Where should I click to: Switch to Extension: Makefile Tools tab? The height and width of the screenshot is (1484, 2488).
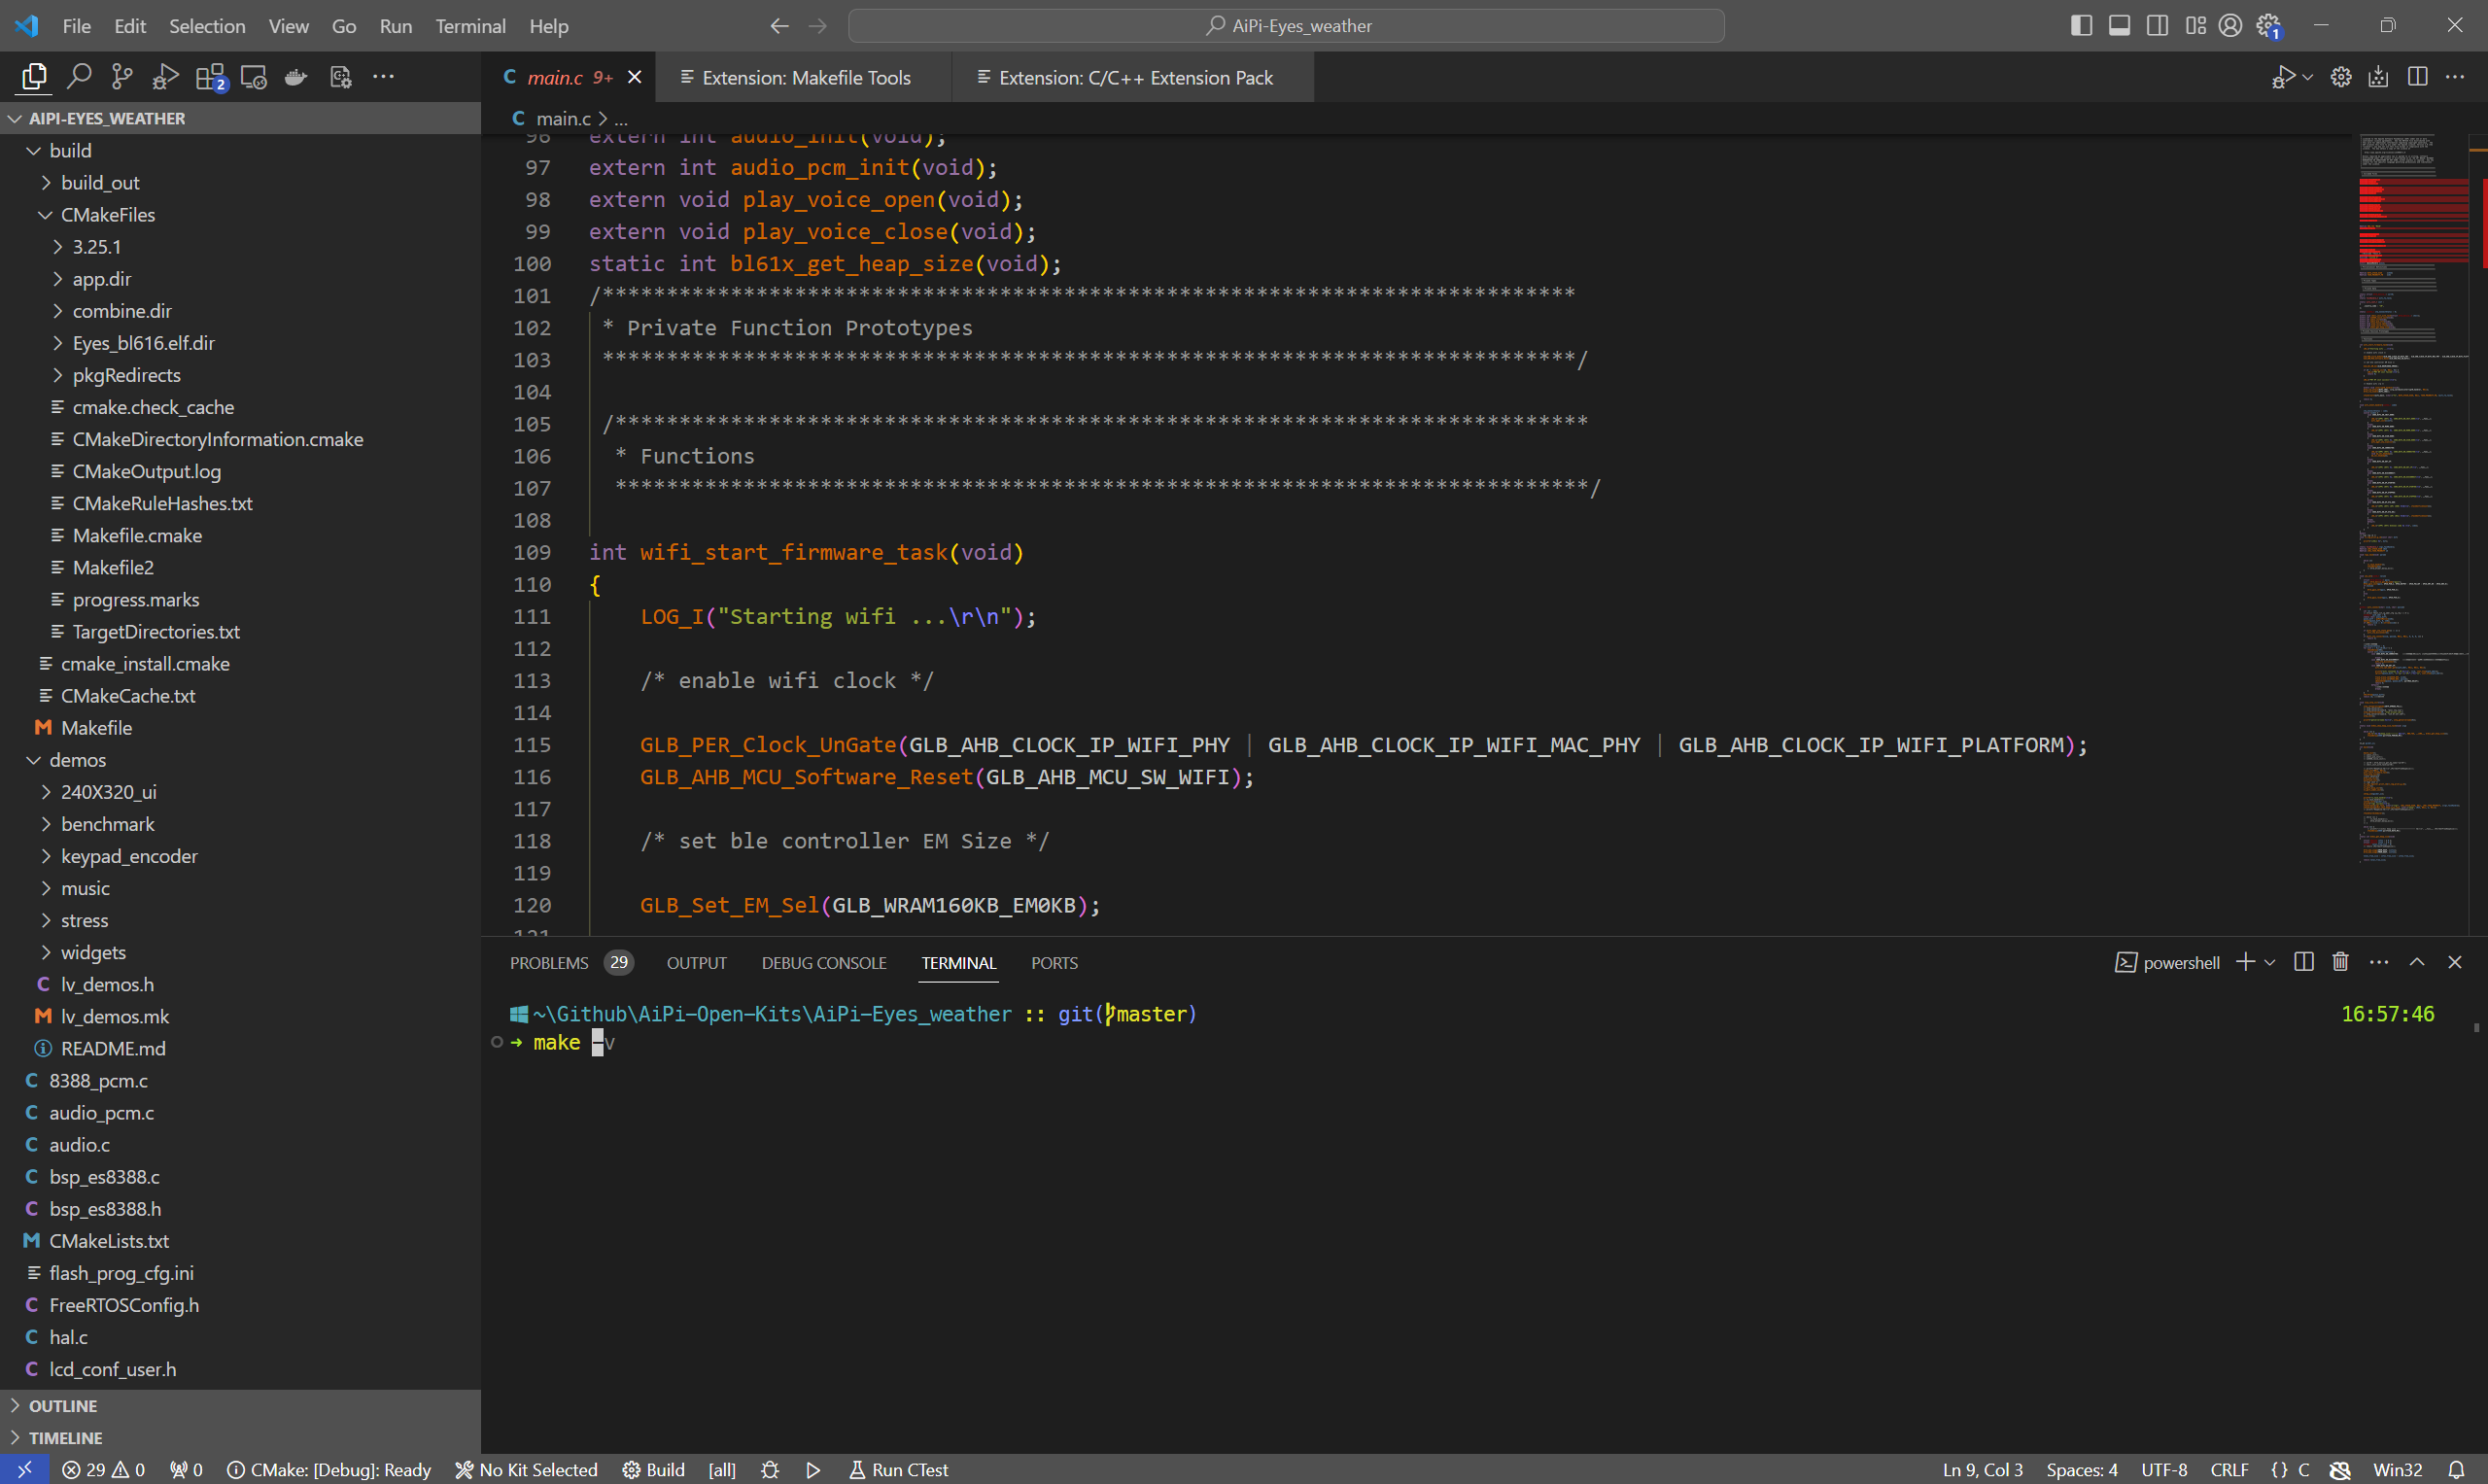coord(805,78)
